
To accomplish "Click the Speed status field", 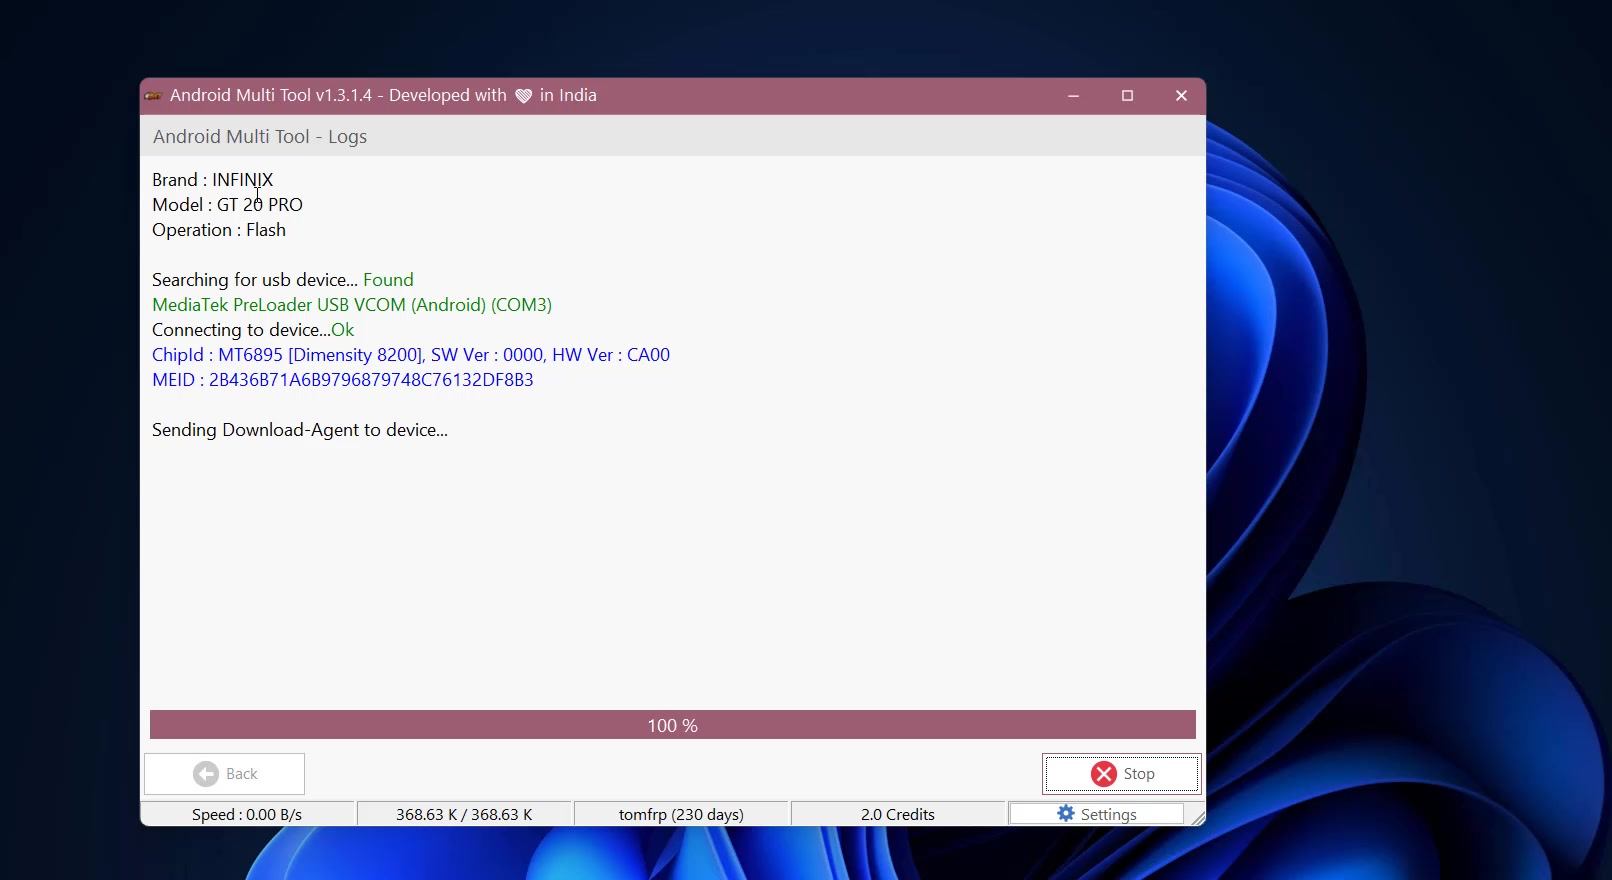I will tap(247, 814).
